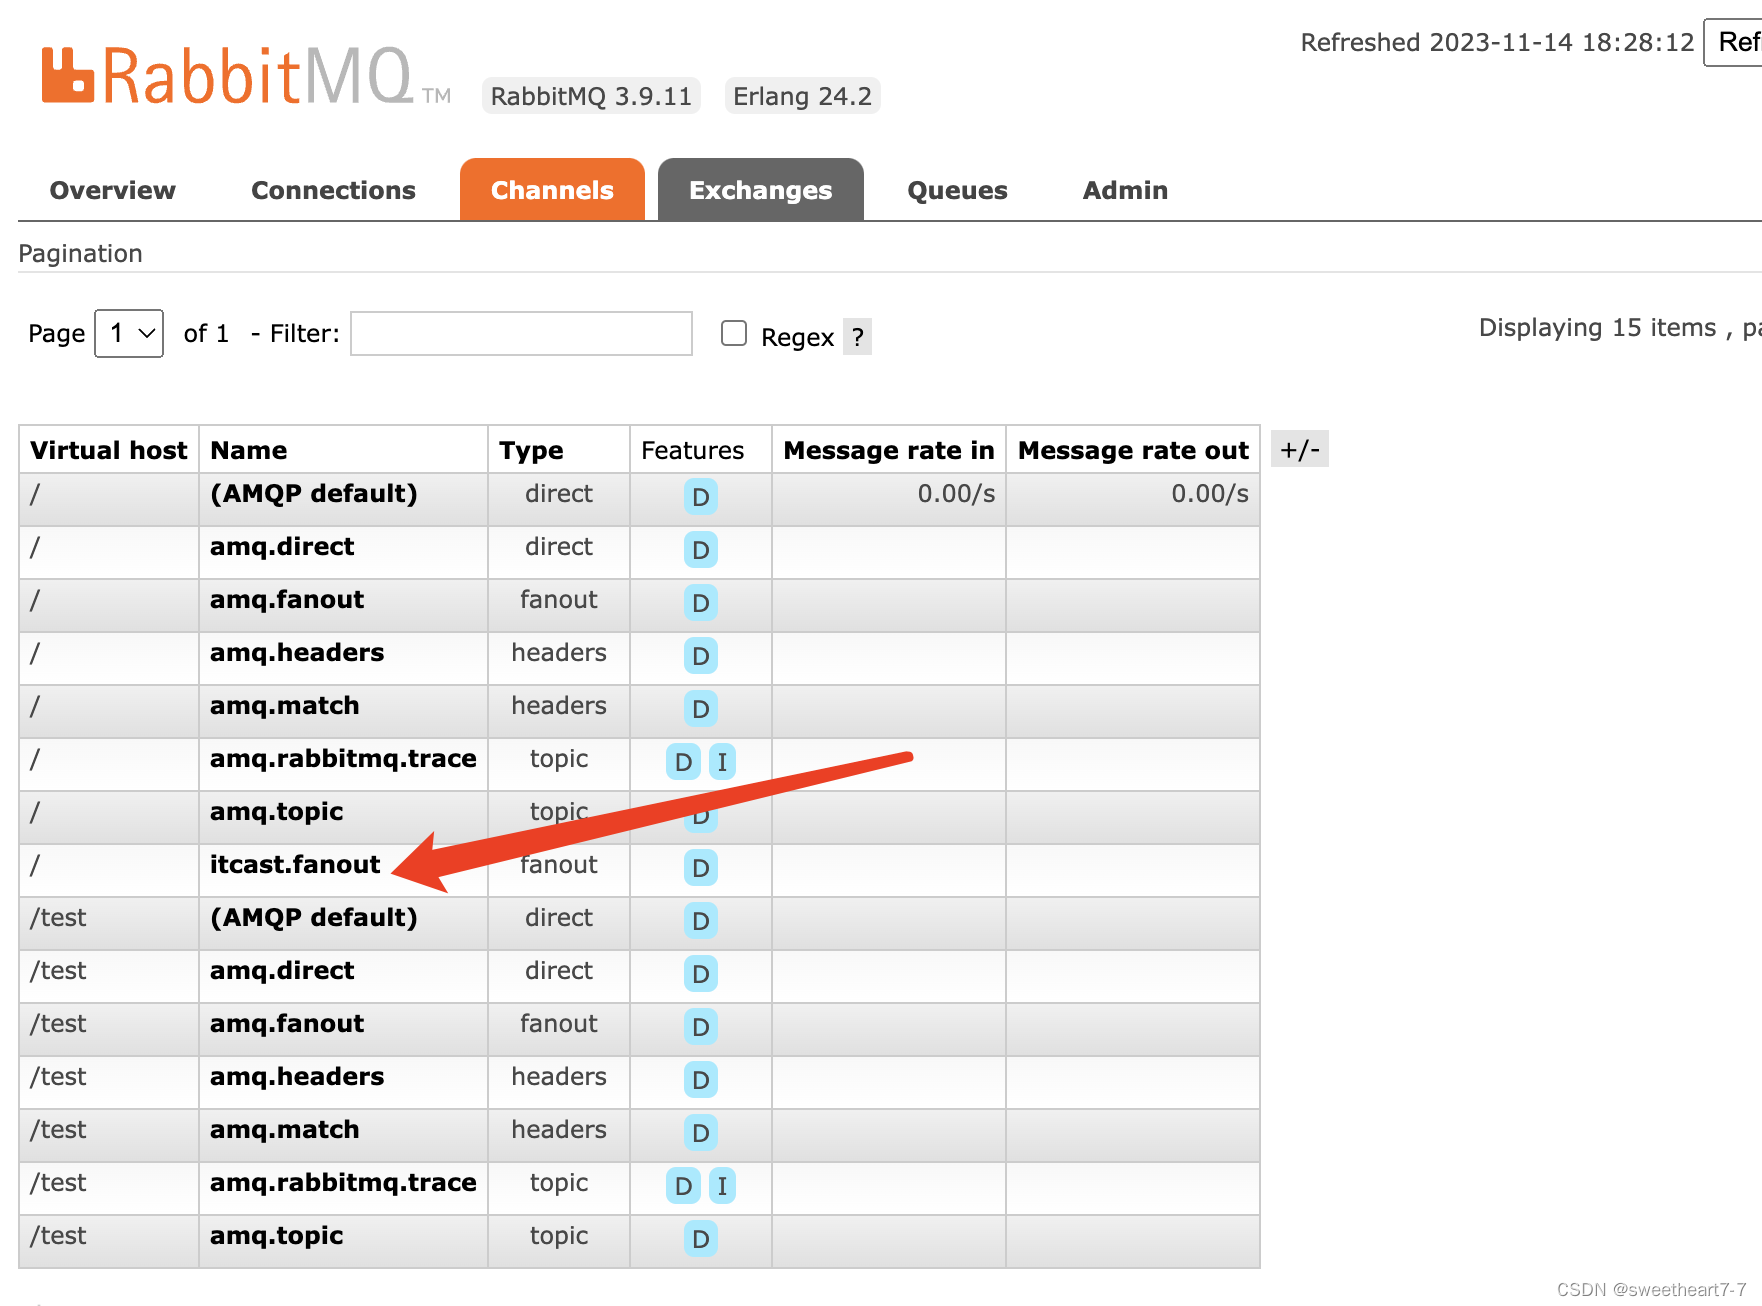Click the Features column header
This screenshot has height=1306, width=1762.
692,451
